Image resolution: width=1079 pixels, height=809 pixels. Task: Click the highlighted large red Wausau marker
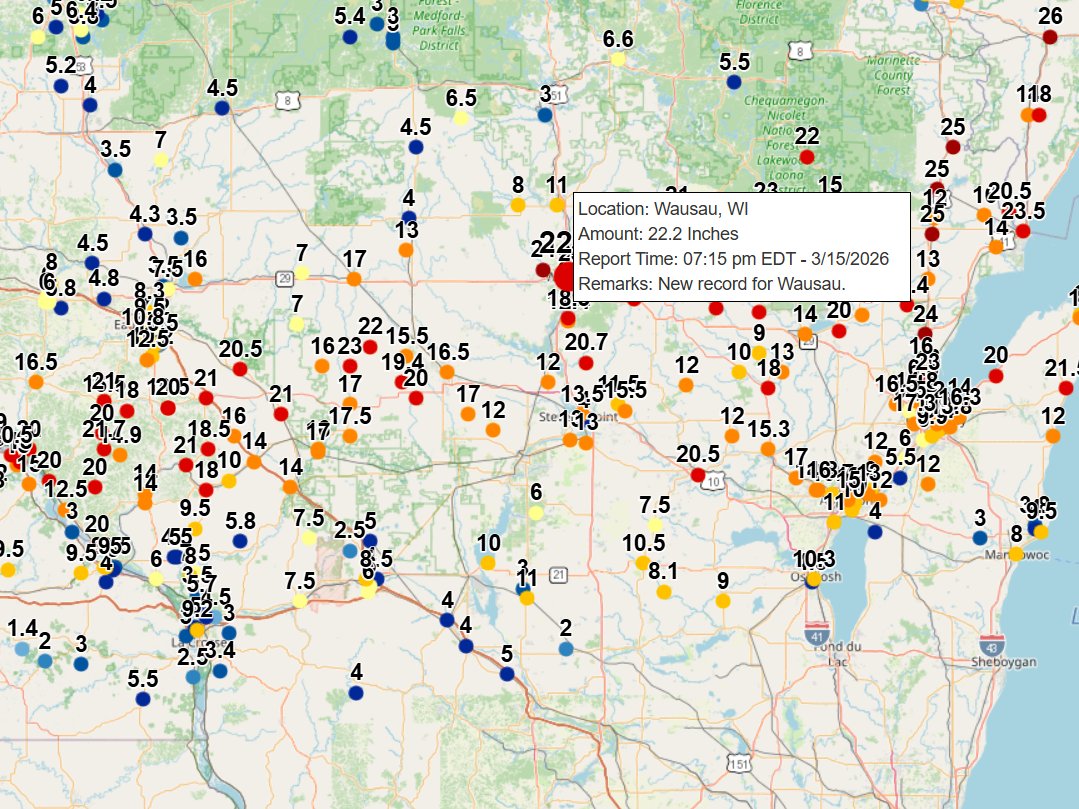[x=565, y=277]
